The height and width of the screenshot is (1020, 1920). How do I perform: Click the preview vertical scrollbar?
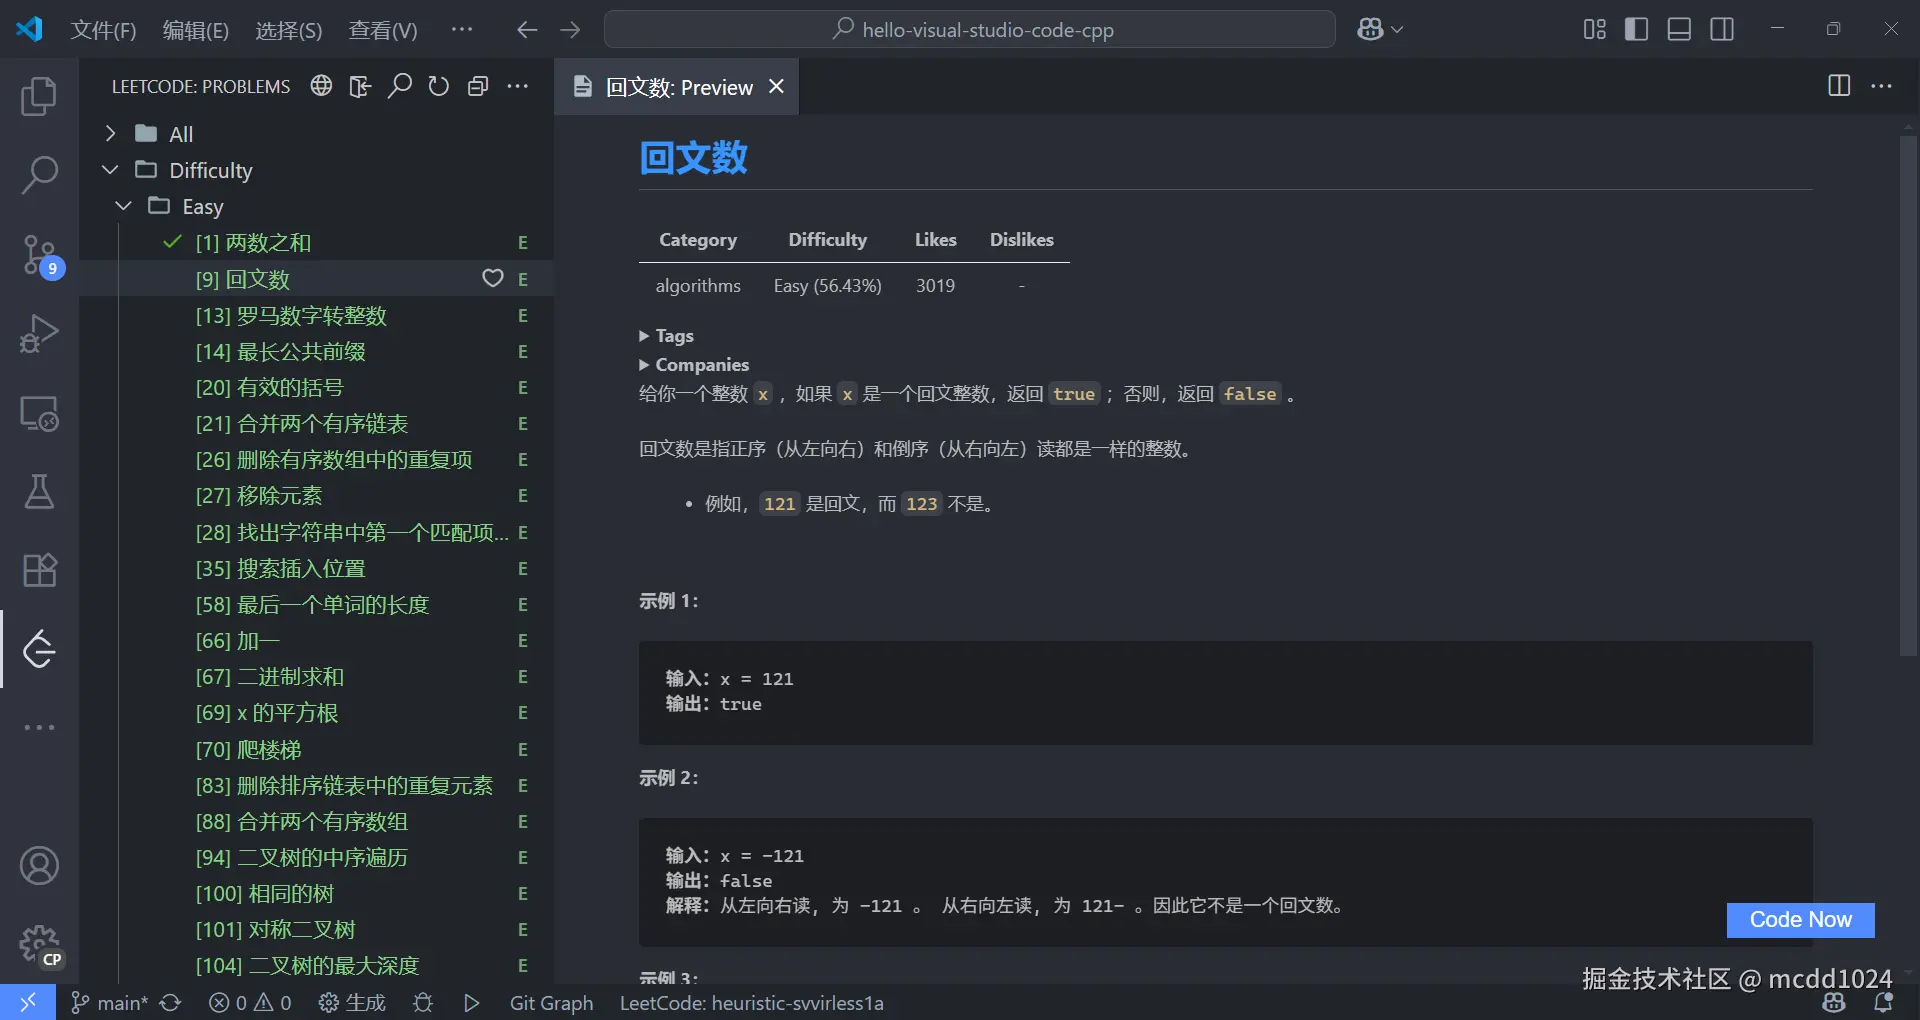click(x=1909, y=395)
